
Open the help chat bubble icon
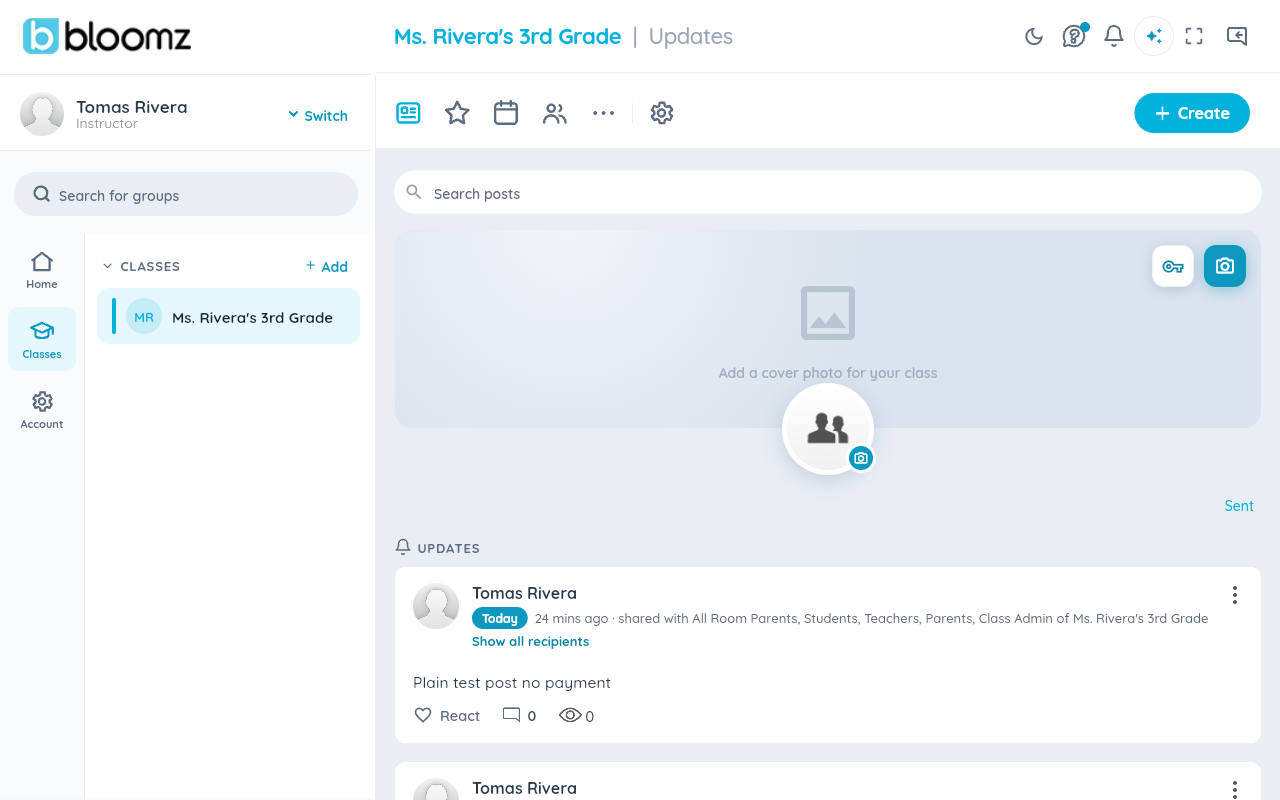(x=1074, y=37)
